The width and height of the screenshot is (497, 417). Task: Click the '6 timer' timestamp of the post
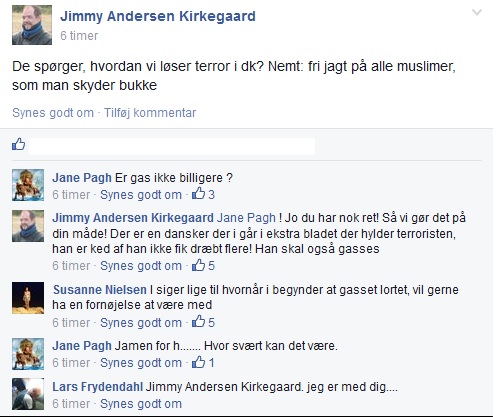coord(79,36)
